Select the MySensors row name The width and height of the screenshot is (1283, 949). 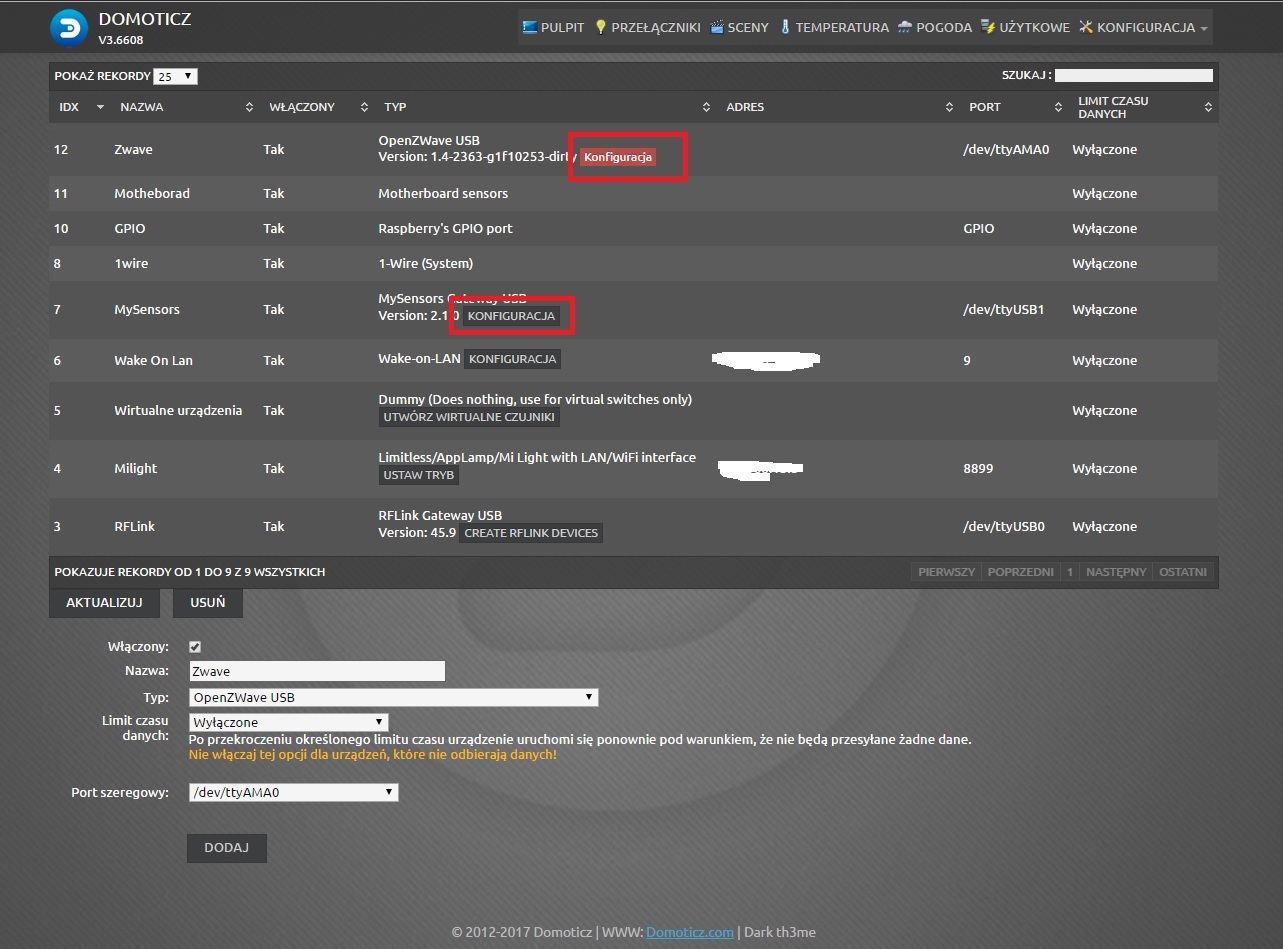tap(147, 309)
